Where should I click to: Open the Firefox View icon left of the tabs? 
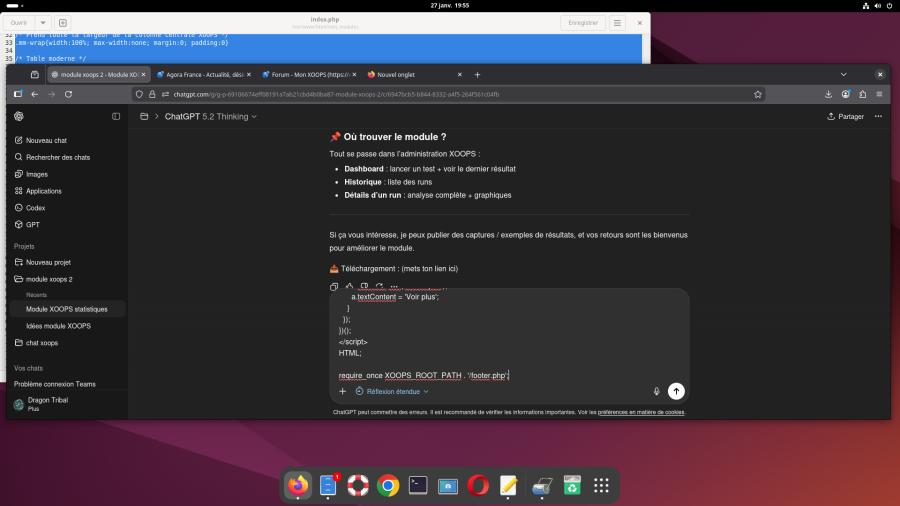34,75
